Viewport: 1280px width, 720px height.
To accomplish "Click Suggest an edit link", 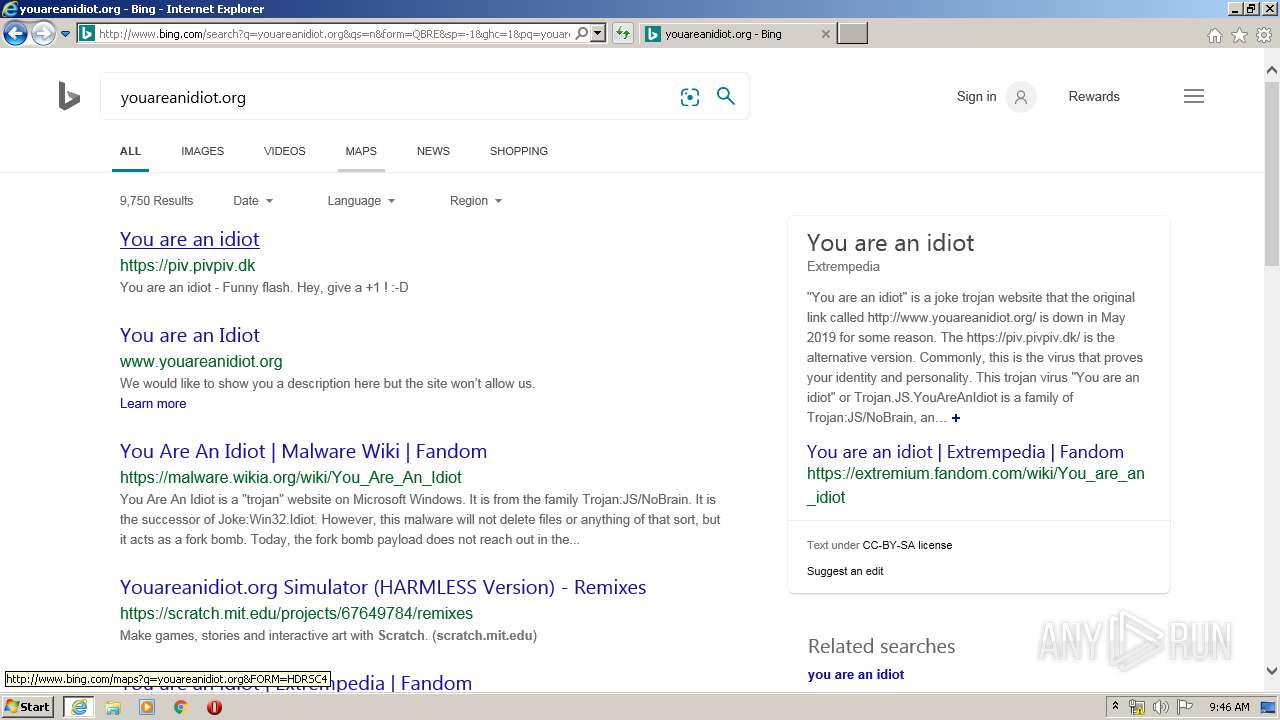I will (x=845, y=571).
